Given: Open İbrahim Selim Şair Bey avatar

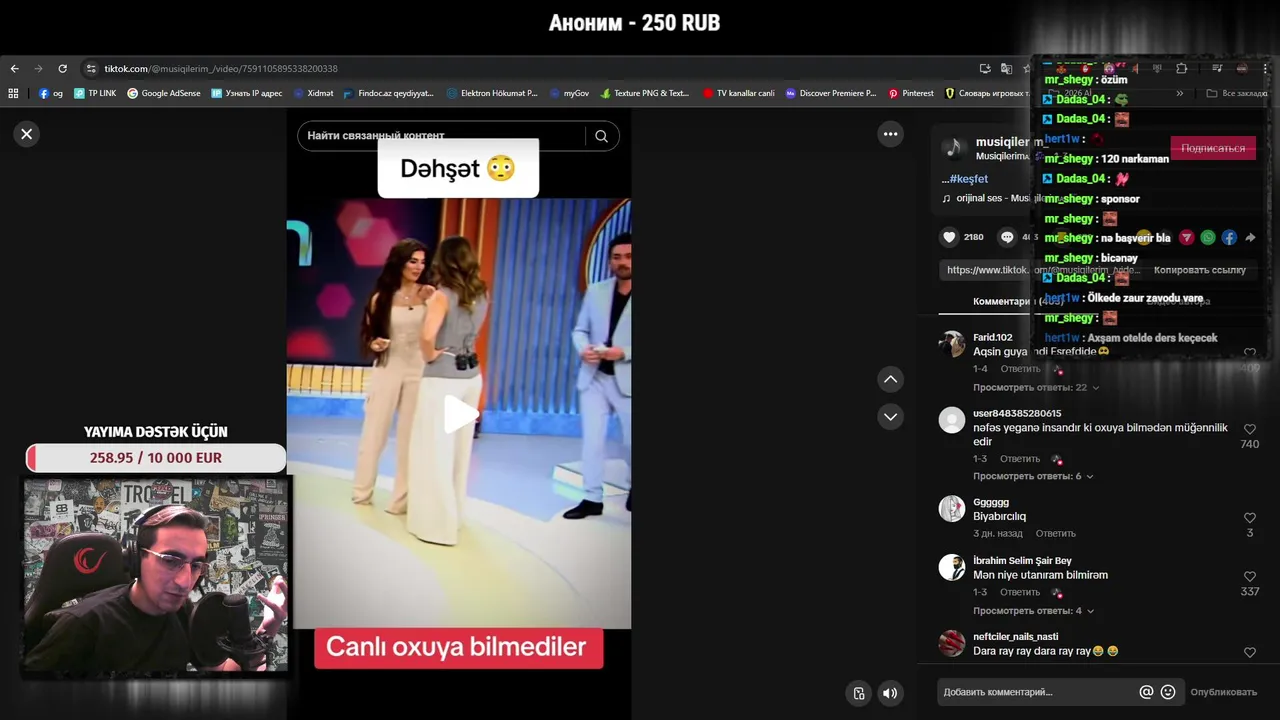Looking at the screenshot, I should click(952, 568).
